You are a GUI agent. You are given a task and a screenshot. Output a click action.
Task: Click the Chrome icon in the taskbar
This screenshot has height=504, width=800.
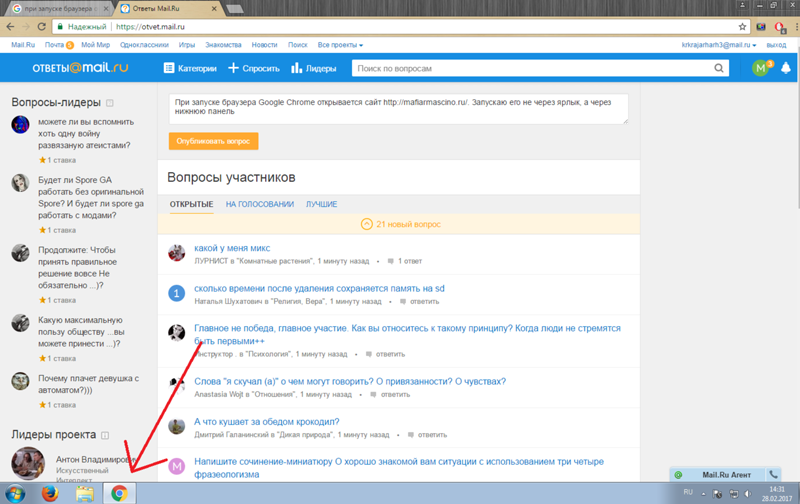tap(119, 493)
